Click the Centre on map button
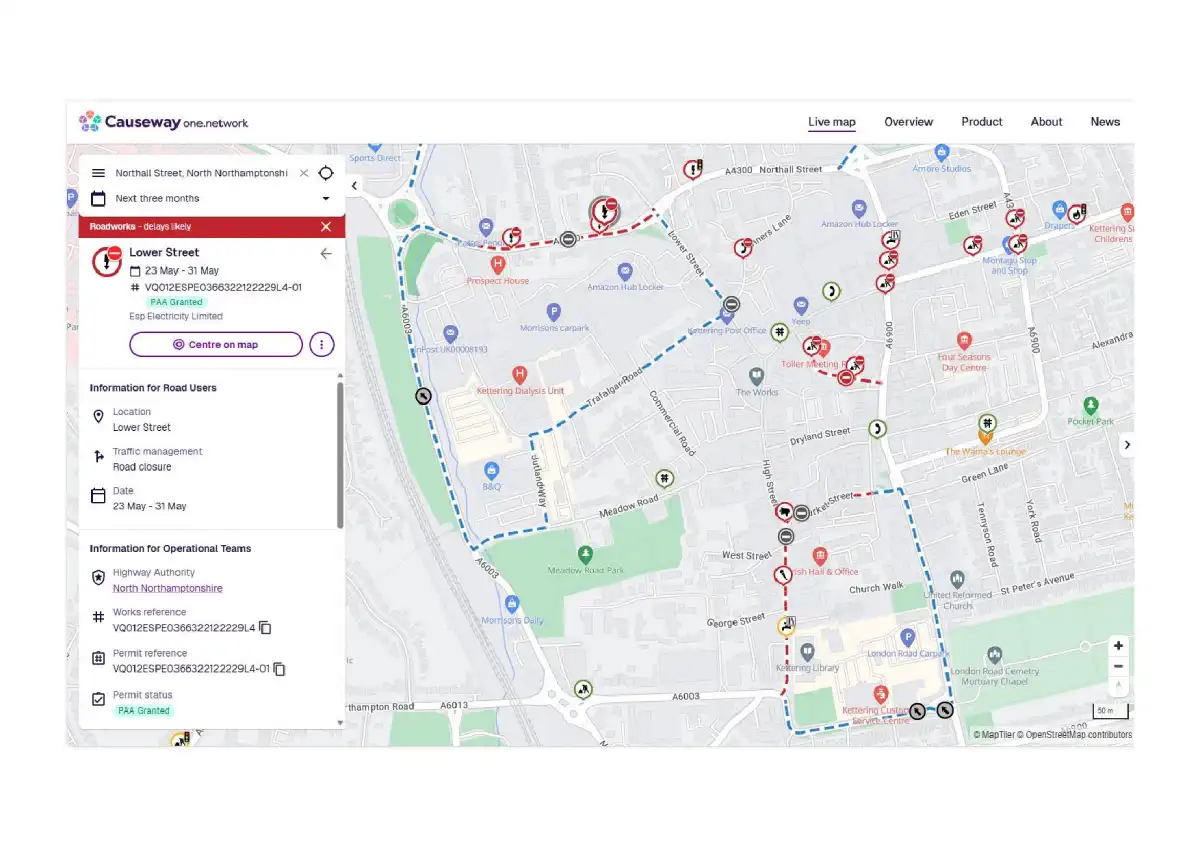Screen dimensions: 1200x848 pyautogui.click(x=215, y=344)
